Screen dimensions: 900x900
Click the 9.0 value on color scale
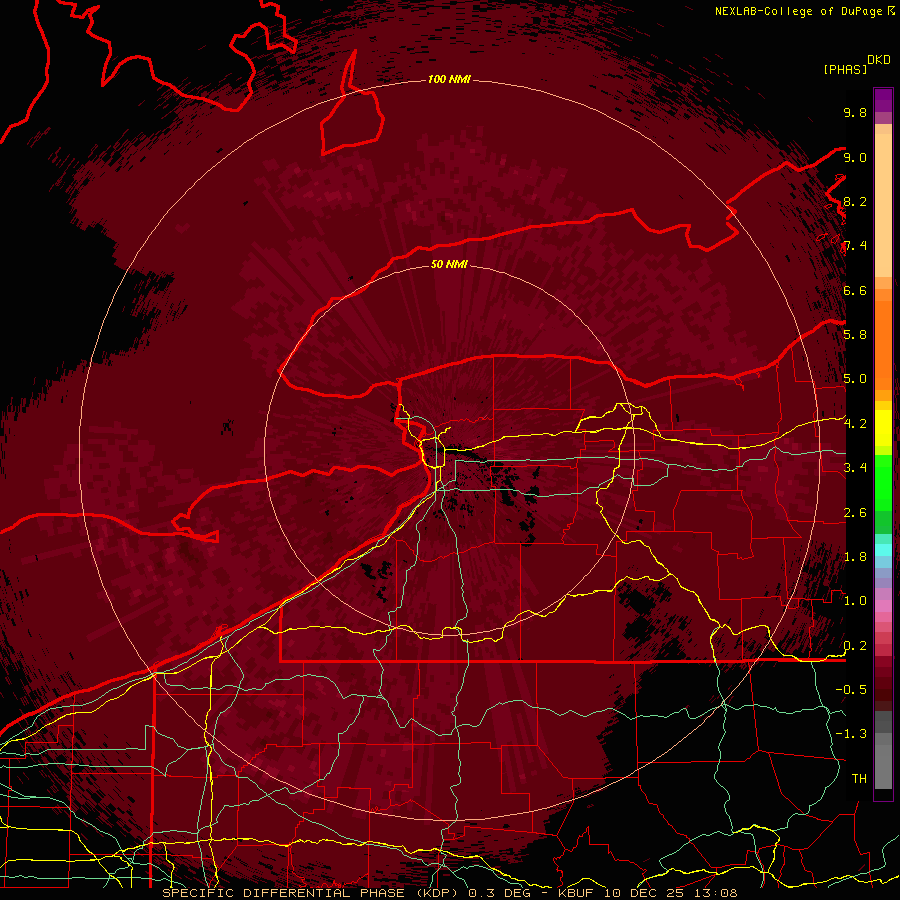(x=855, y=157)
